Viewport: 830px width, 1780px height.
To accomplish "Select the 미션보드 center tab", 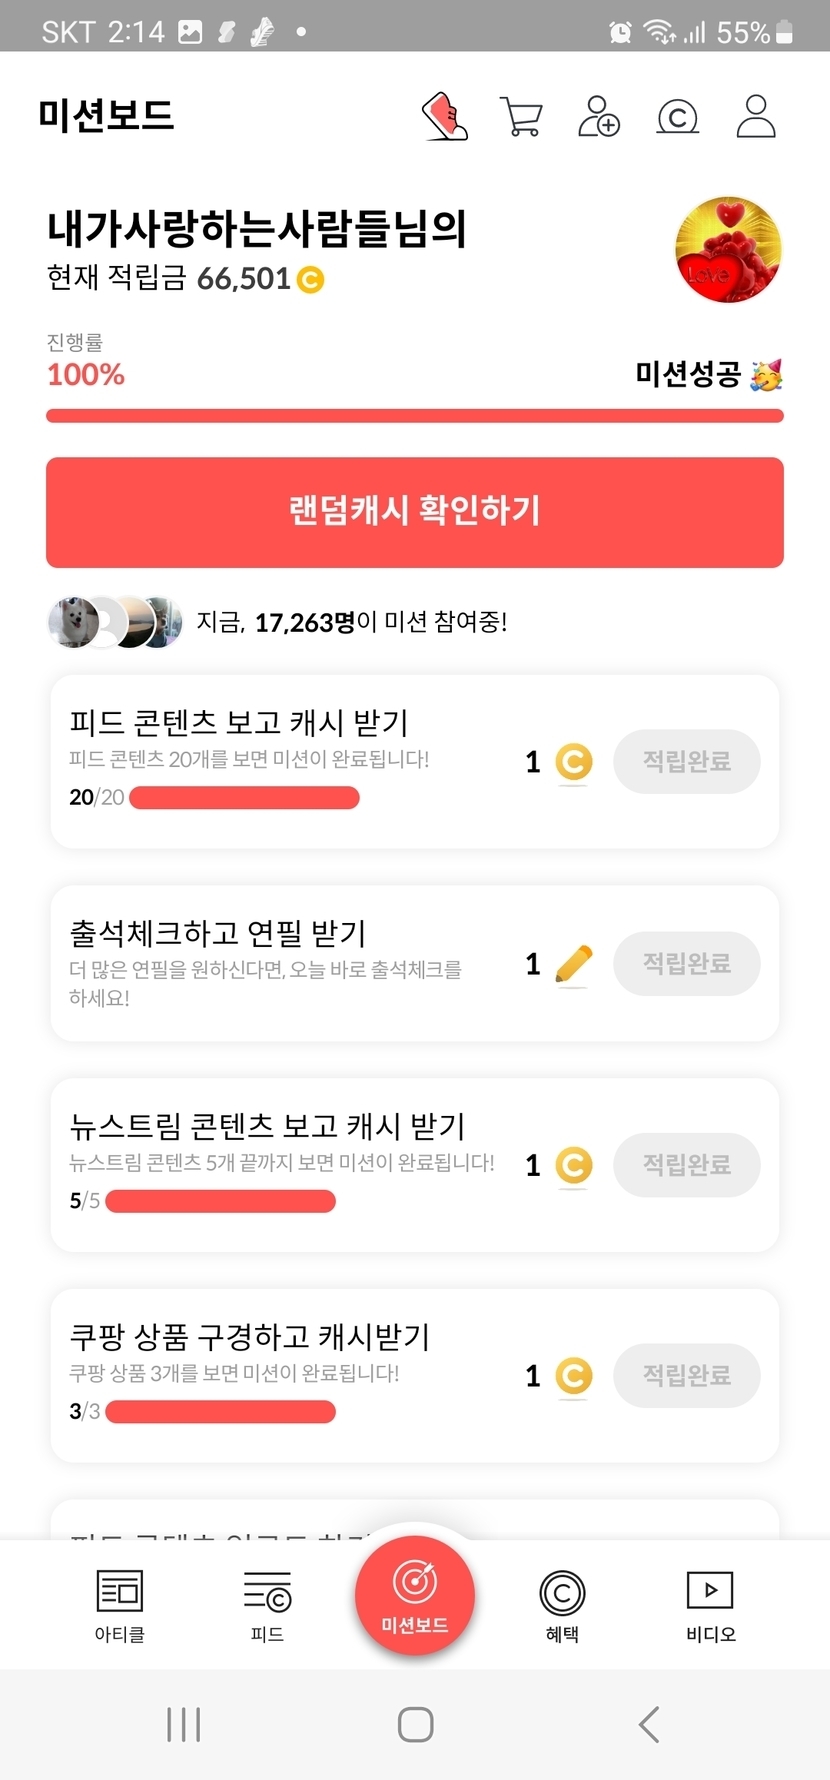I will 415,1596.
